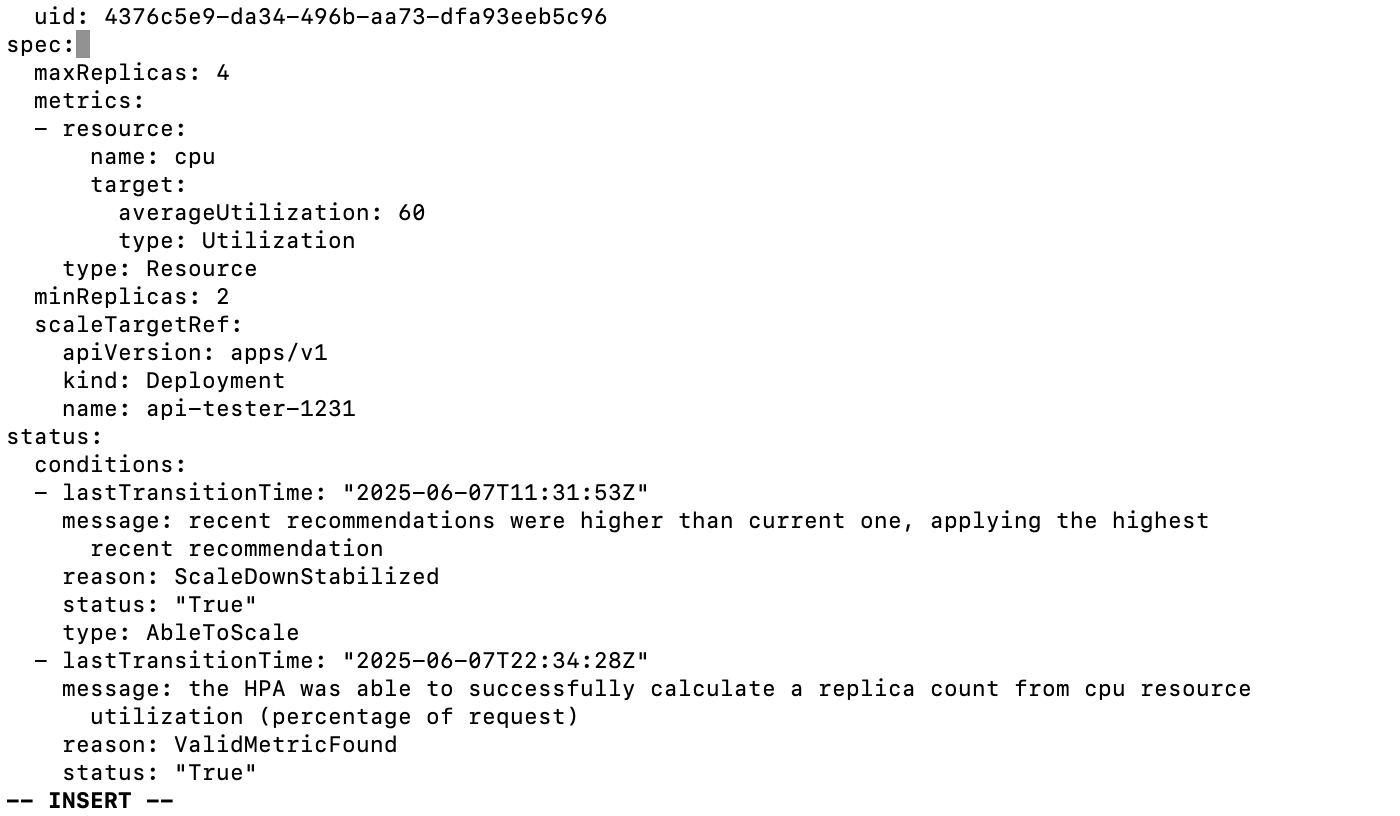Click the name: cpu line
This screenshot has height=816, width=1400.
153,157
